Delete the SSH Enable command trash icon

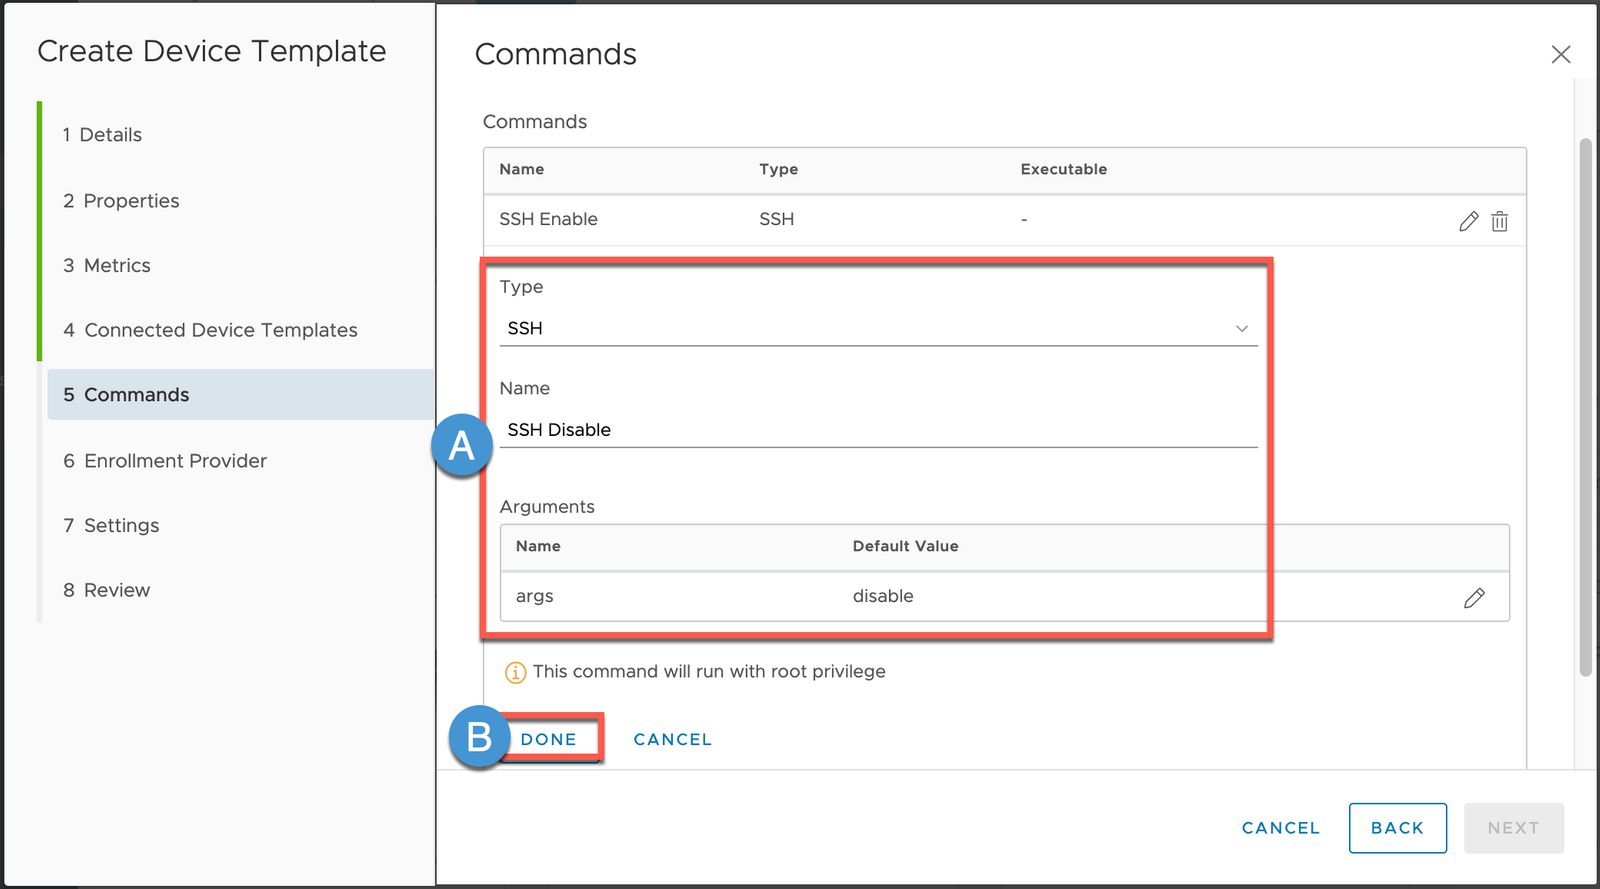point(1499,221)
